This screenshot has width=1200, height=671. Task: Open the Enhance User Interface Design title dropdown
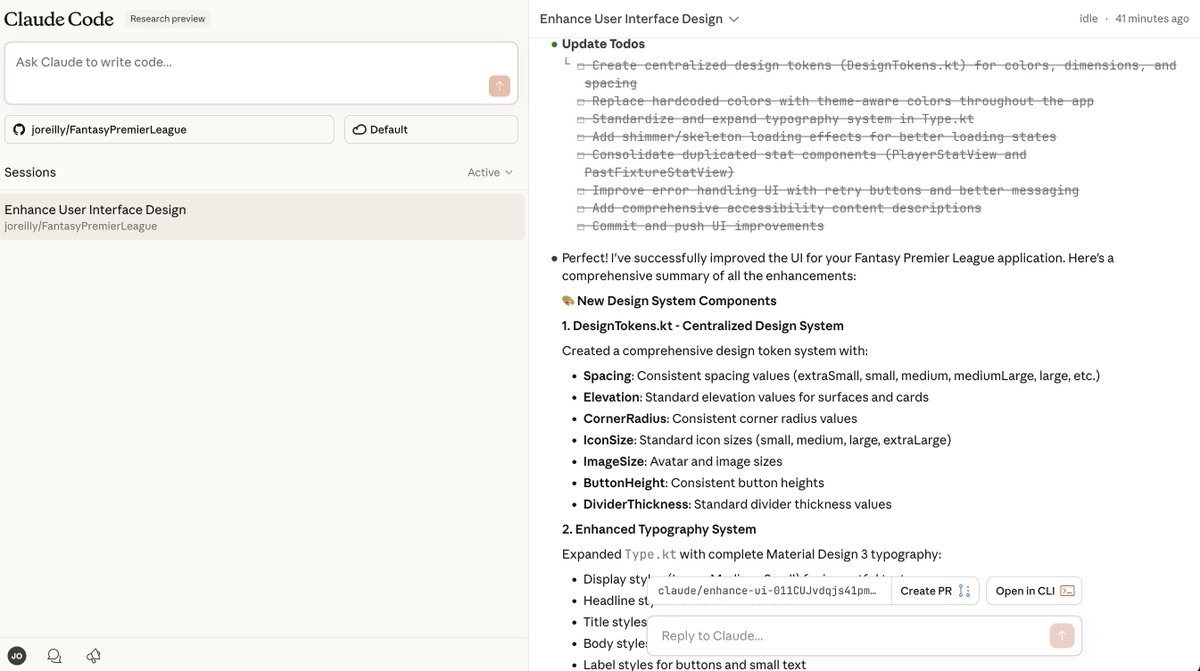(x=640, y=19)
